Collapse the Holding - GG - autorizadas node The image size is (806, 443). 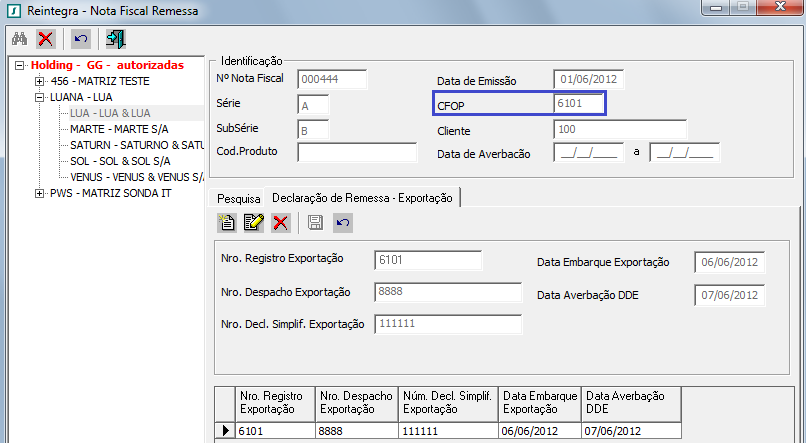tap(20, 65)
